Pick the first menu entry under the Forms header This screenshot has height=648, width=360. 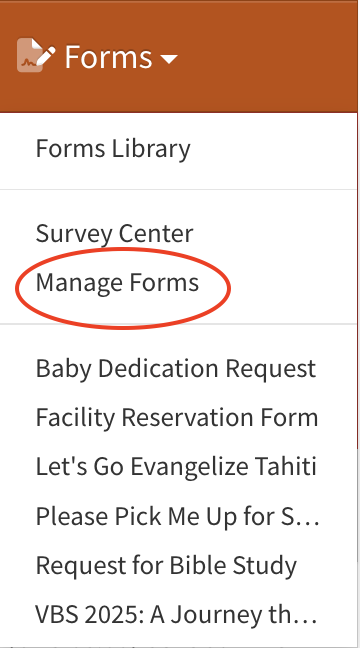[113, 148]
